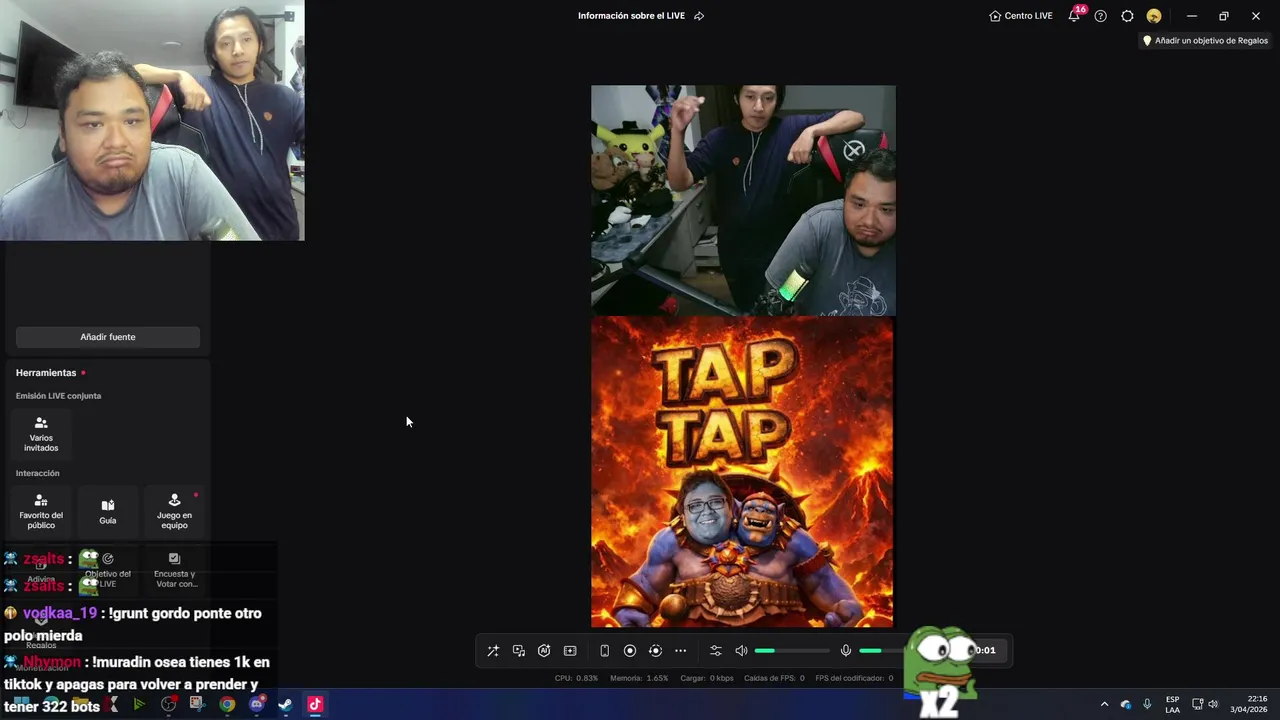The width and height of the screenshot is (1280, 720).
Task: Open Información sobre el LIVE
Action: coord(631,16)
